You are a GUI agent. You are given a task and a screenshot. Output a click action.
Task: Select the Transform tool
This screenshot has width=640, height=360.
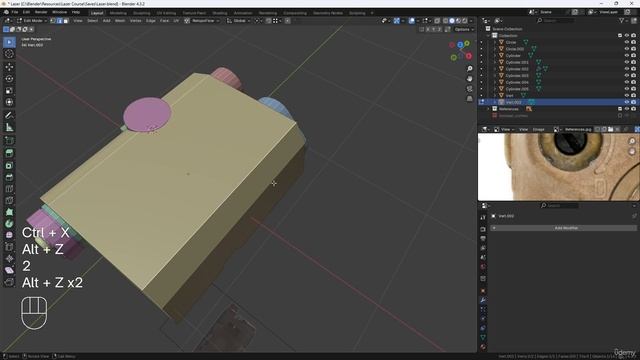pos(9,102)
